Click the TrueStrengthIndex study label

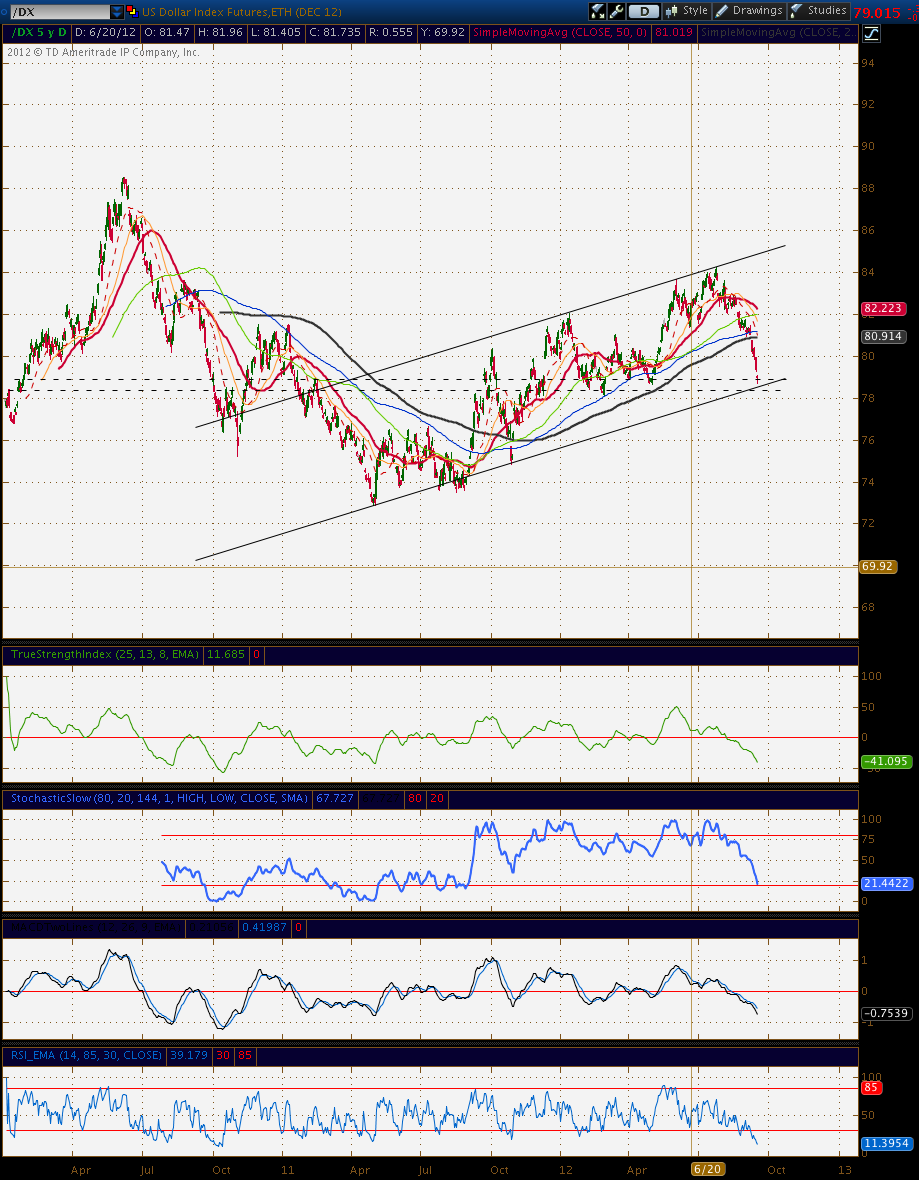(x=105, y=655)
